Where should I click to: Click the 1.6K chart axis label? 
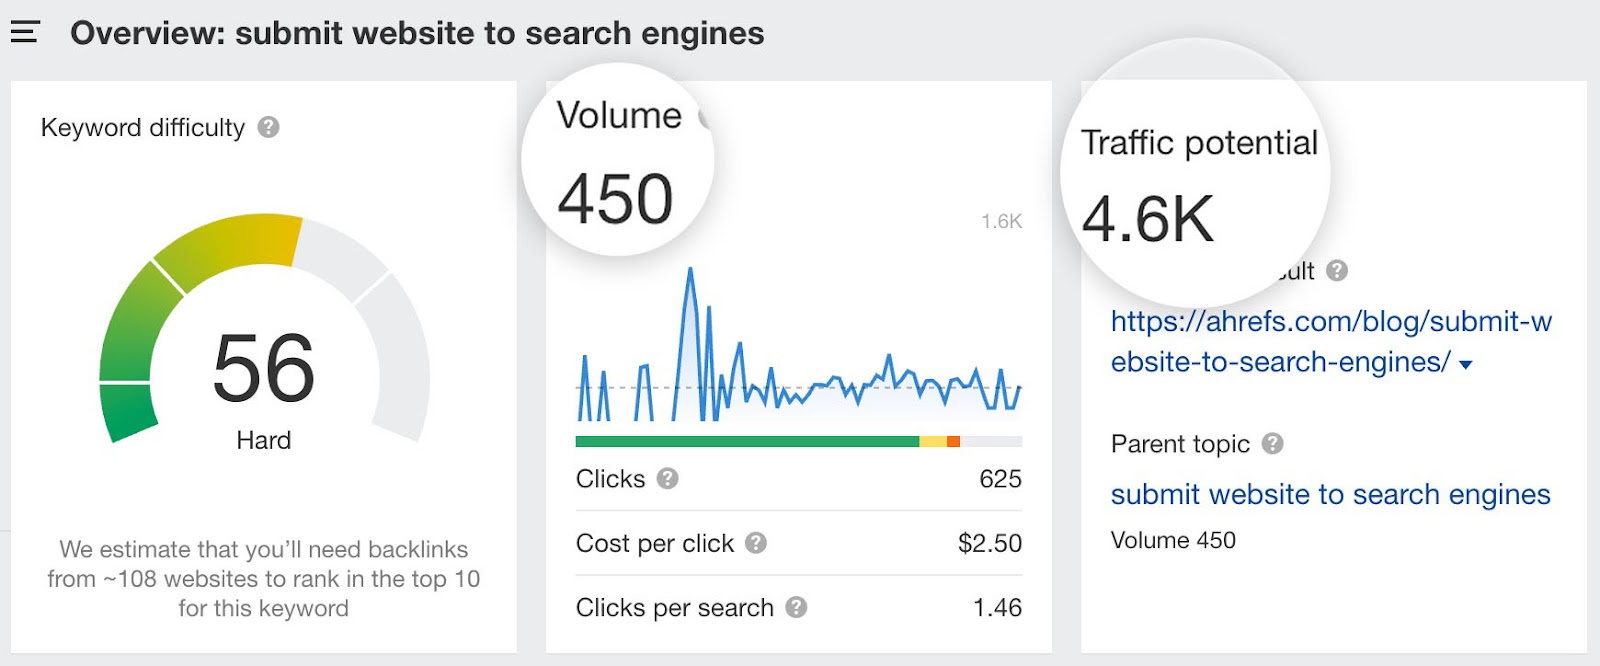[1001, 222]
